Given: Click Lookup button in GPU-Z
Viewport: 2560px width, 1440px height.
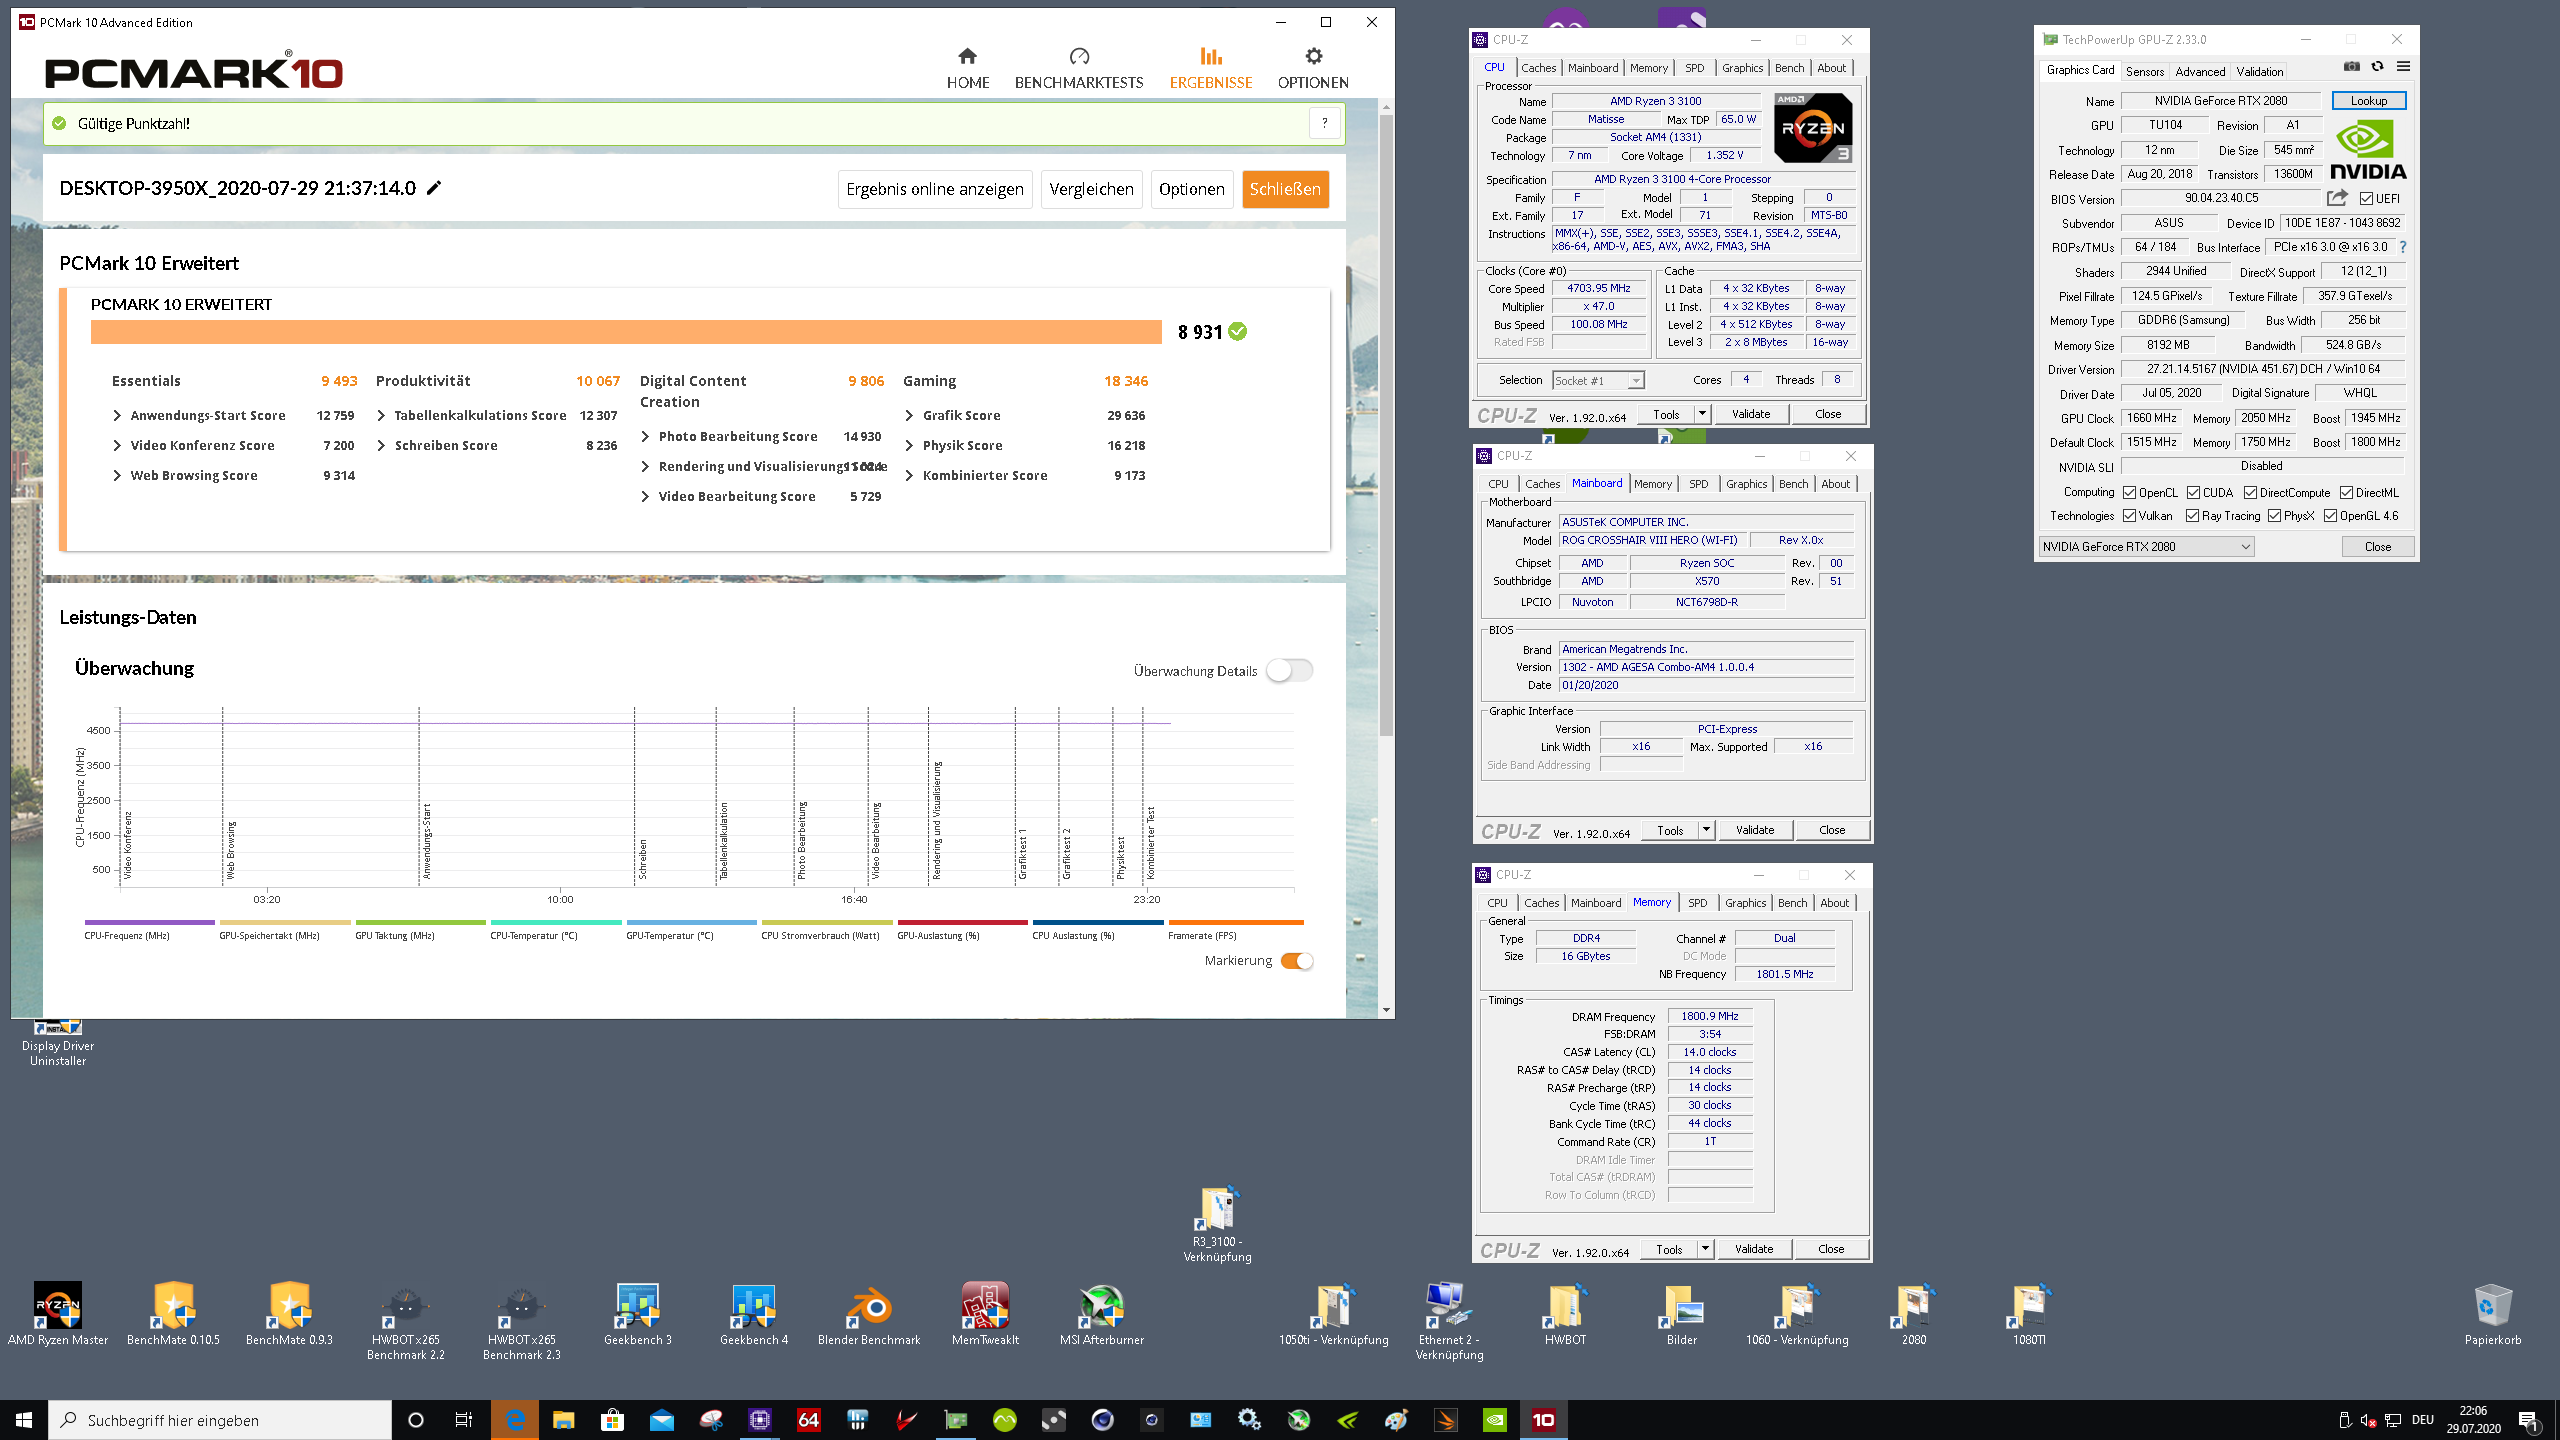Looking at the screenshot, I should click(x=2368, y=101).
